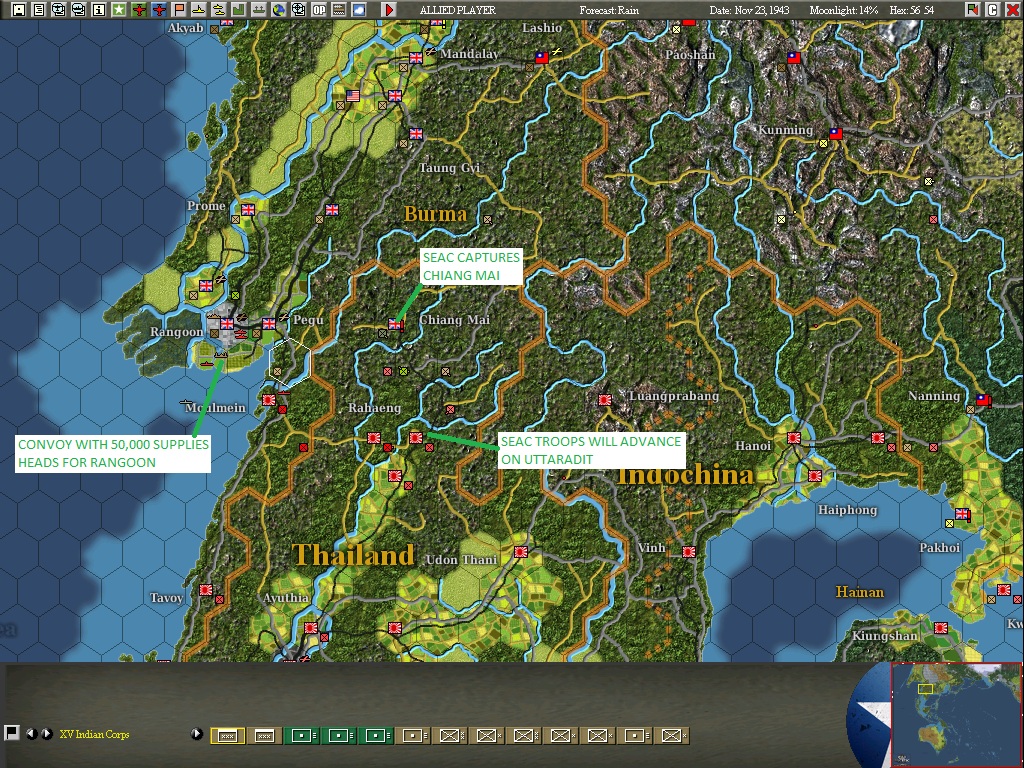Select the Japanese unit near Moulmein
This screenshot has height=768, width=1024.
268,399
